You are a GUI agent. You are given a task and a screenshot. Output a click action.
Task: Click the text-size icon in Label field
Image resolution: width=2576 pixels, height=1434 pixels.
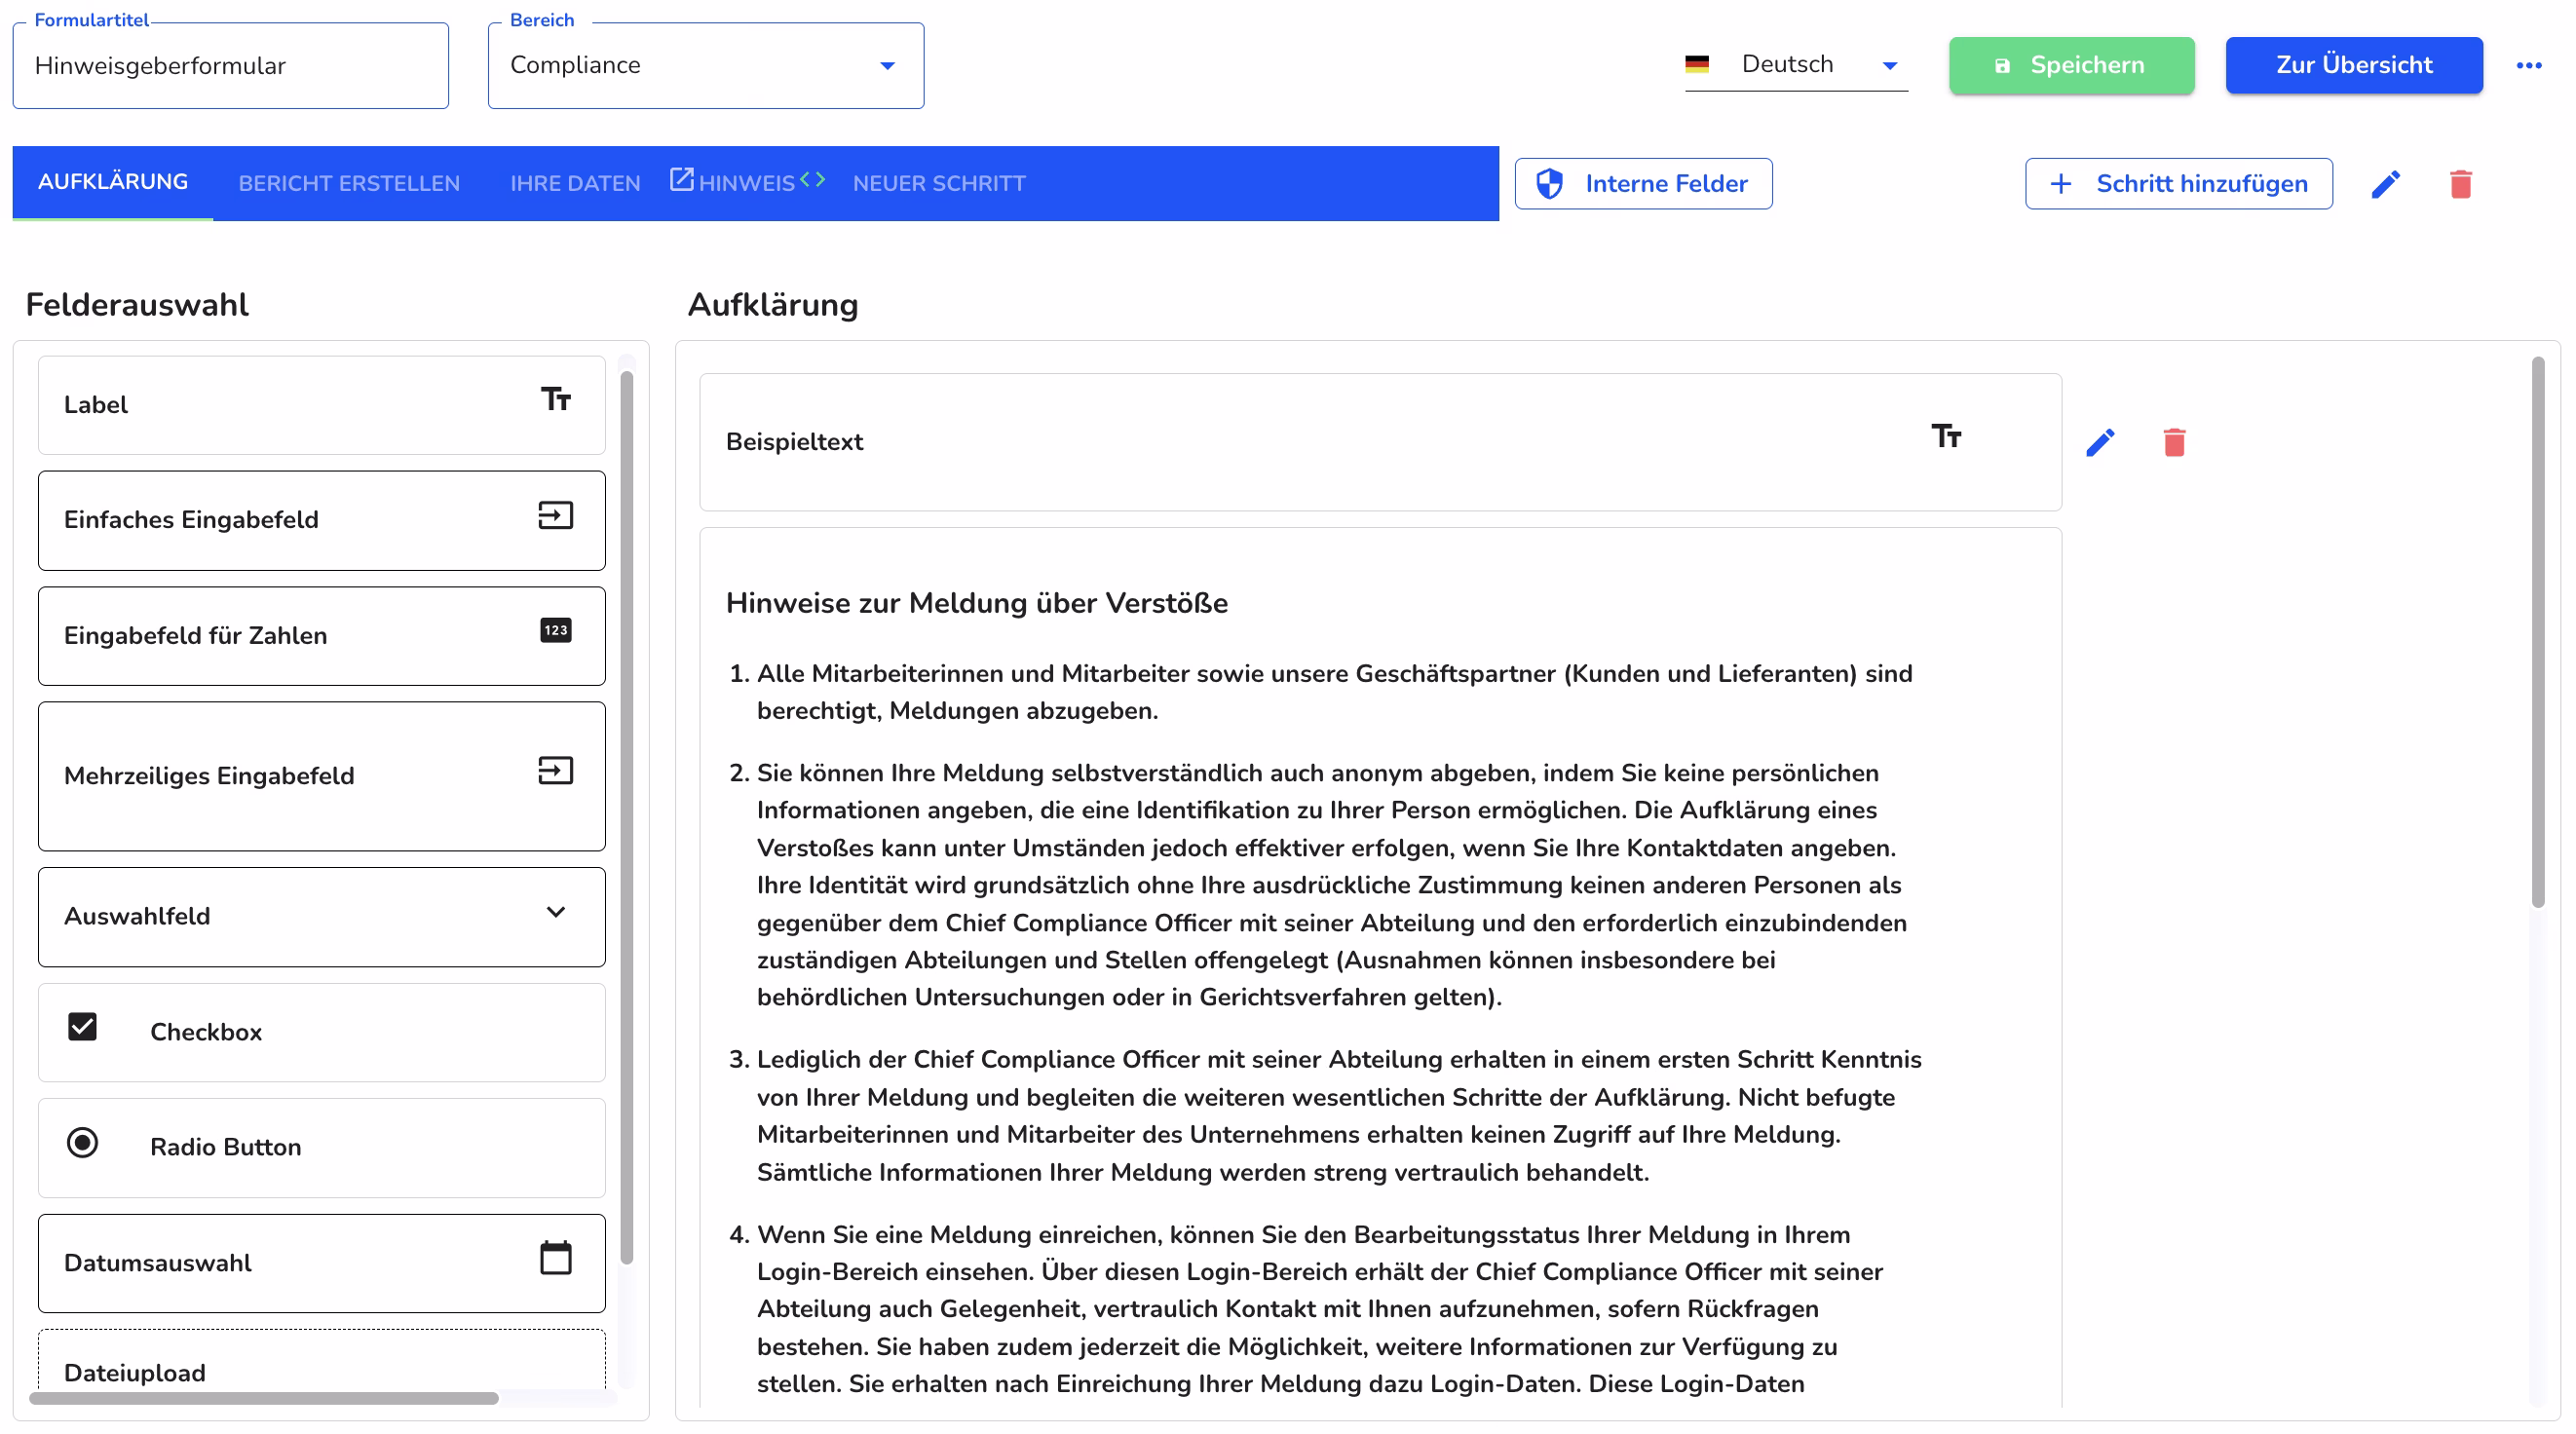556,400
